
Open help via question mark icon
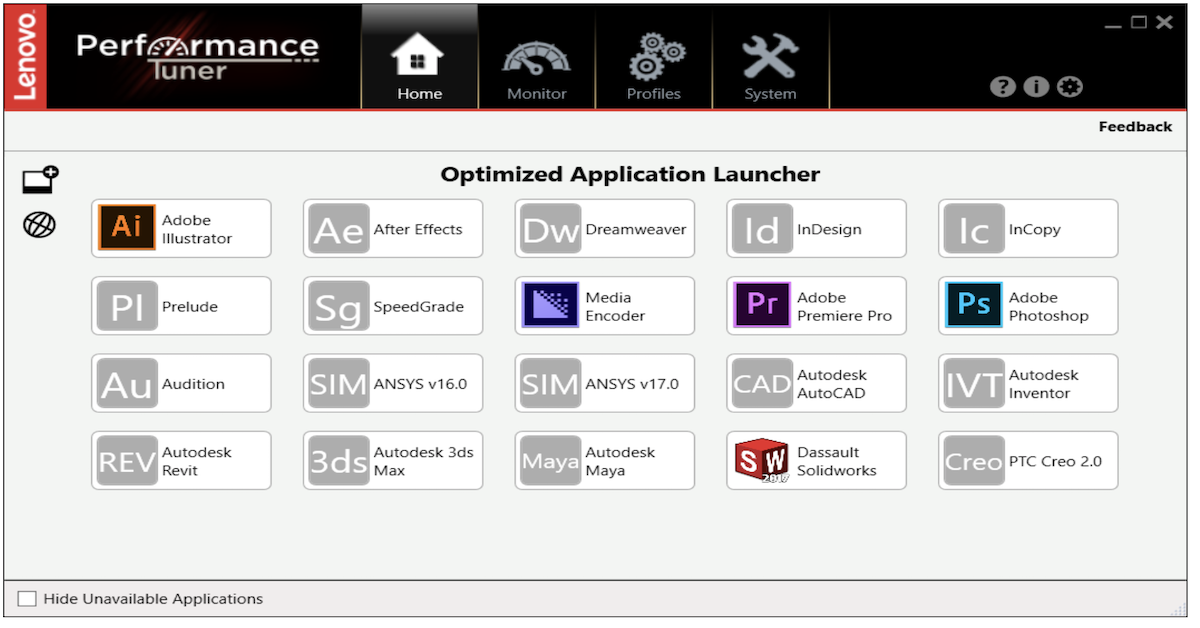pos(1002,87)
